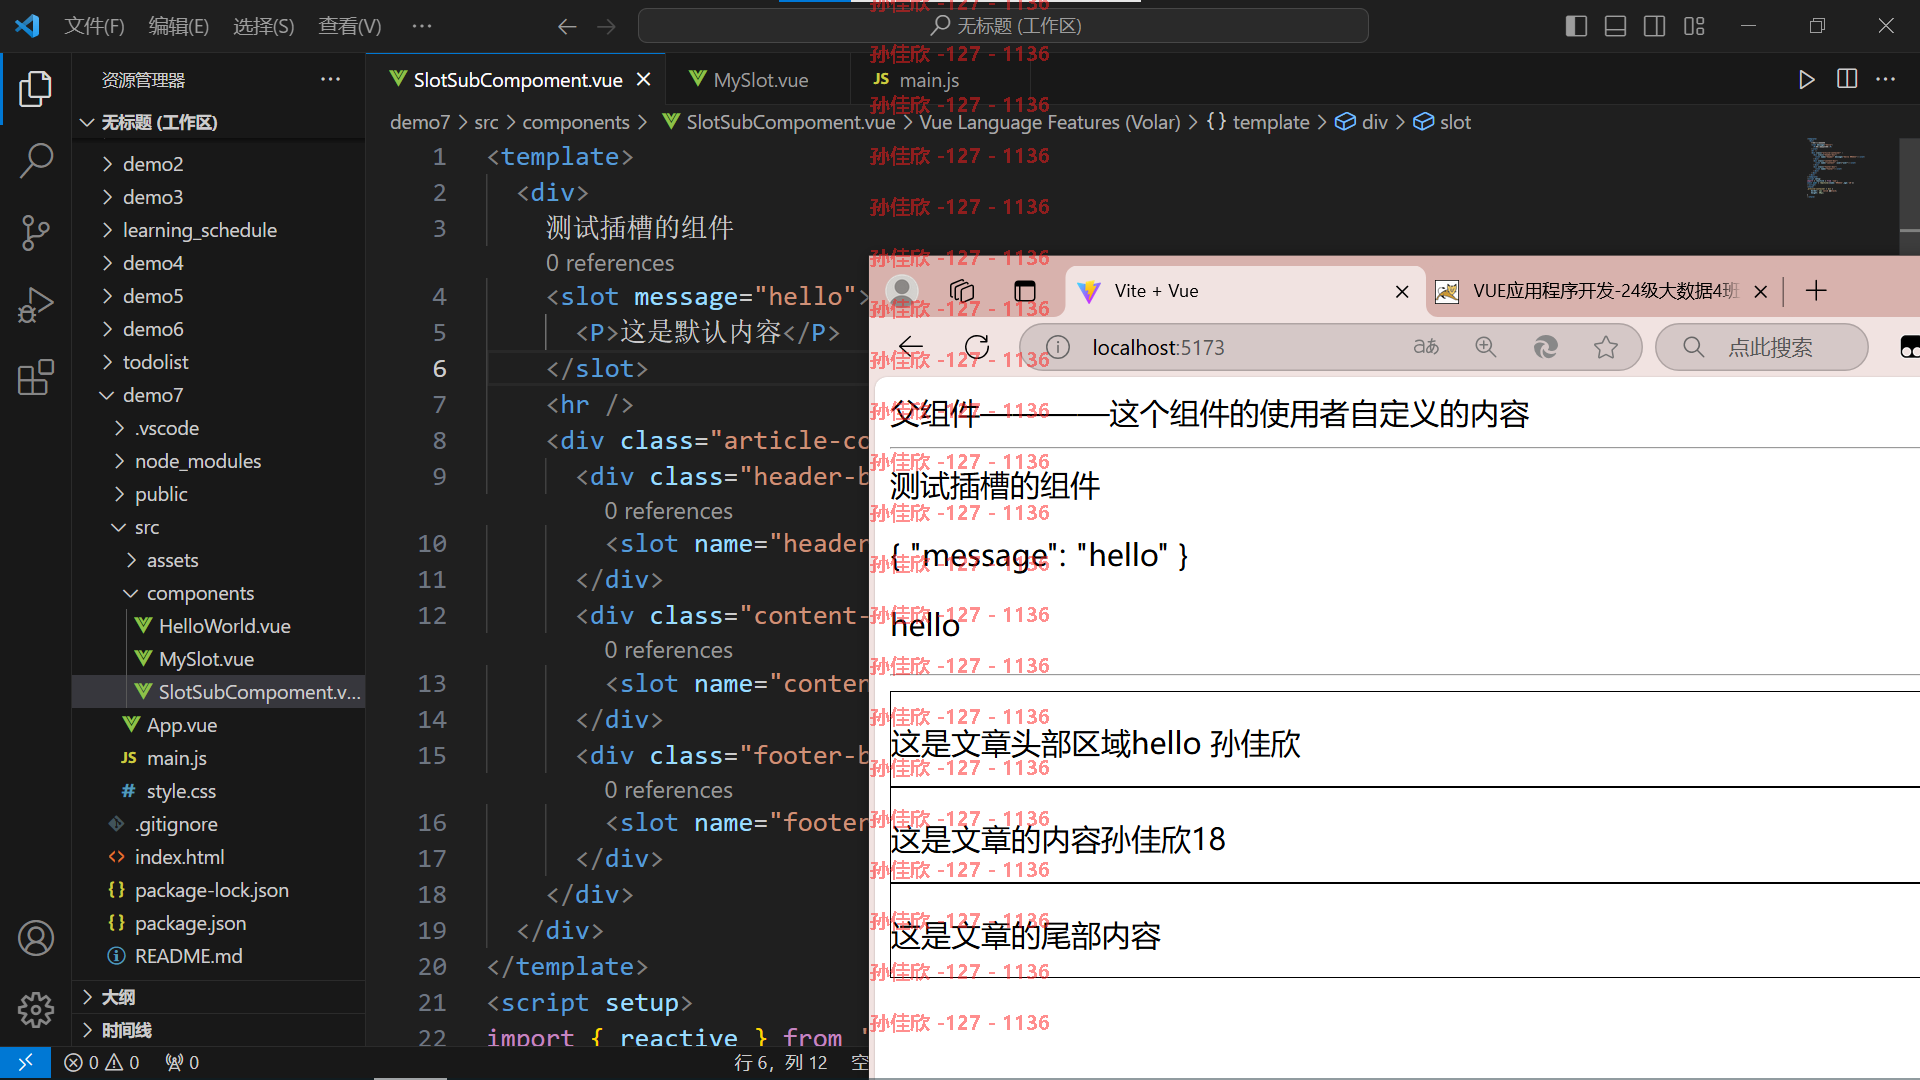View site information icon in browser address bar
Image resolution: width=1920 pixels, height=1080 pixels.
tap(1058, 347)
